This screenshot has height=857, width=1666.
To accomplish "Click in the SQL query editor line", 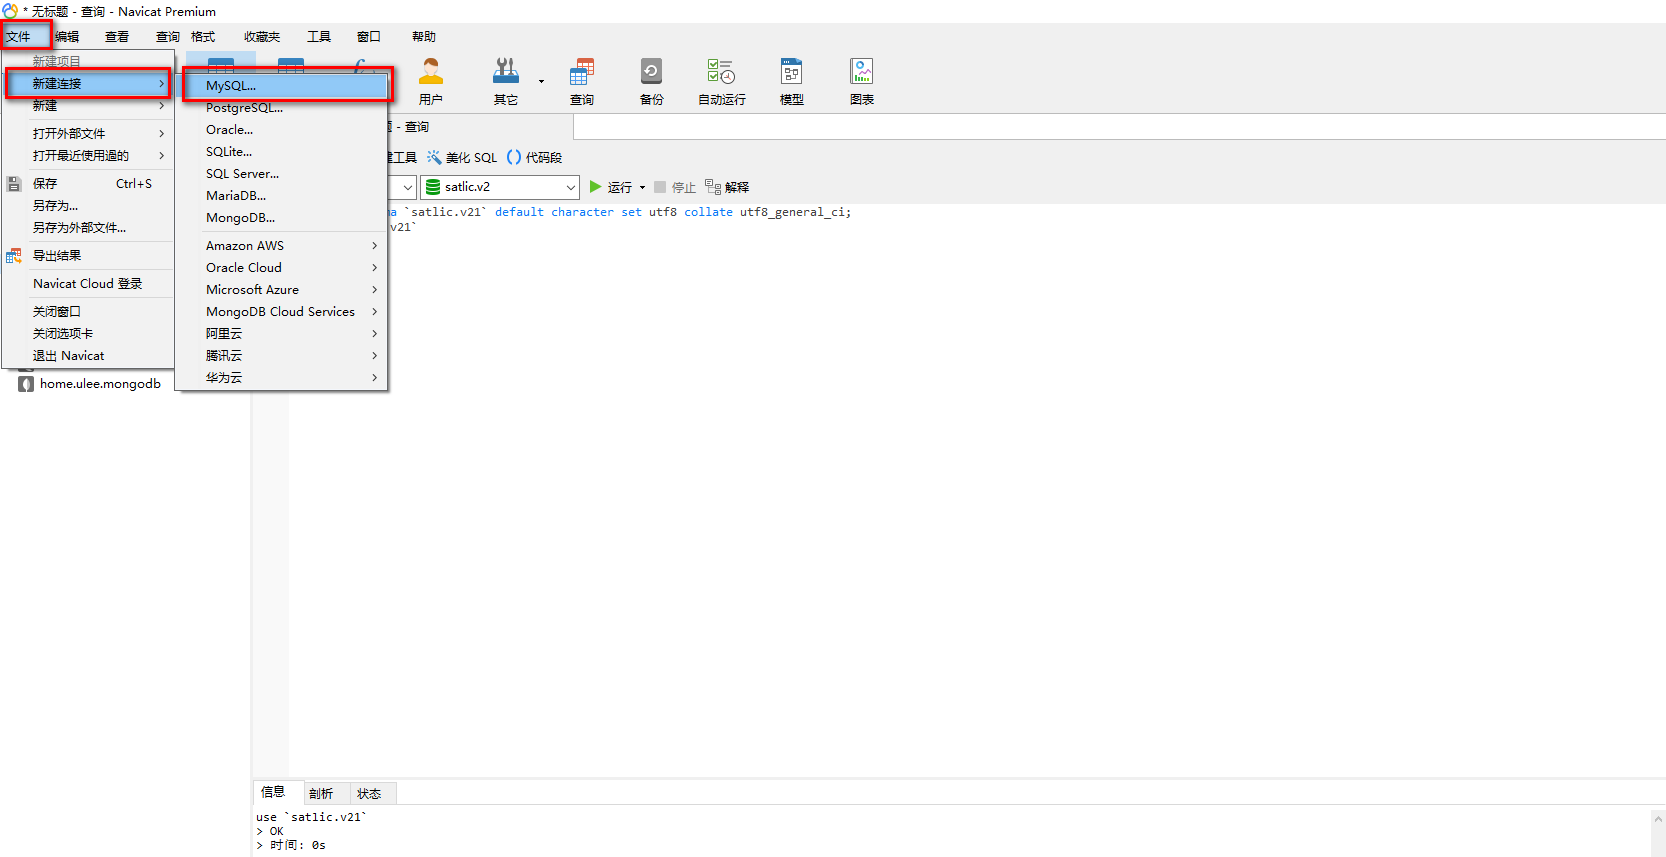I will pos(620,212).
